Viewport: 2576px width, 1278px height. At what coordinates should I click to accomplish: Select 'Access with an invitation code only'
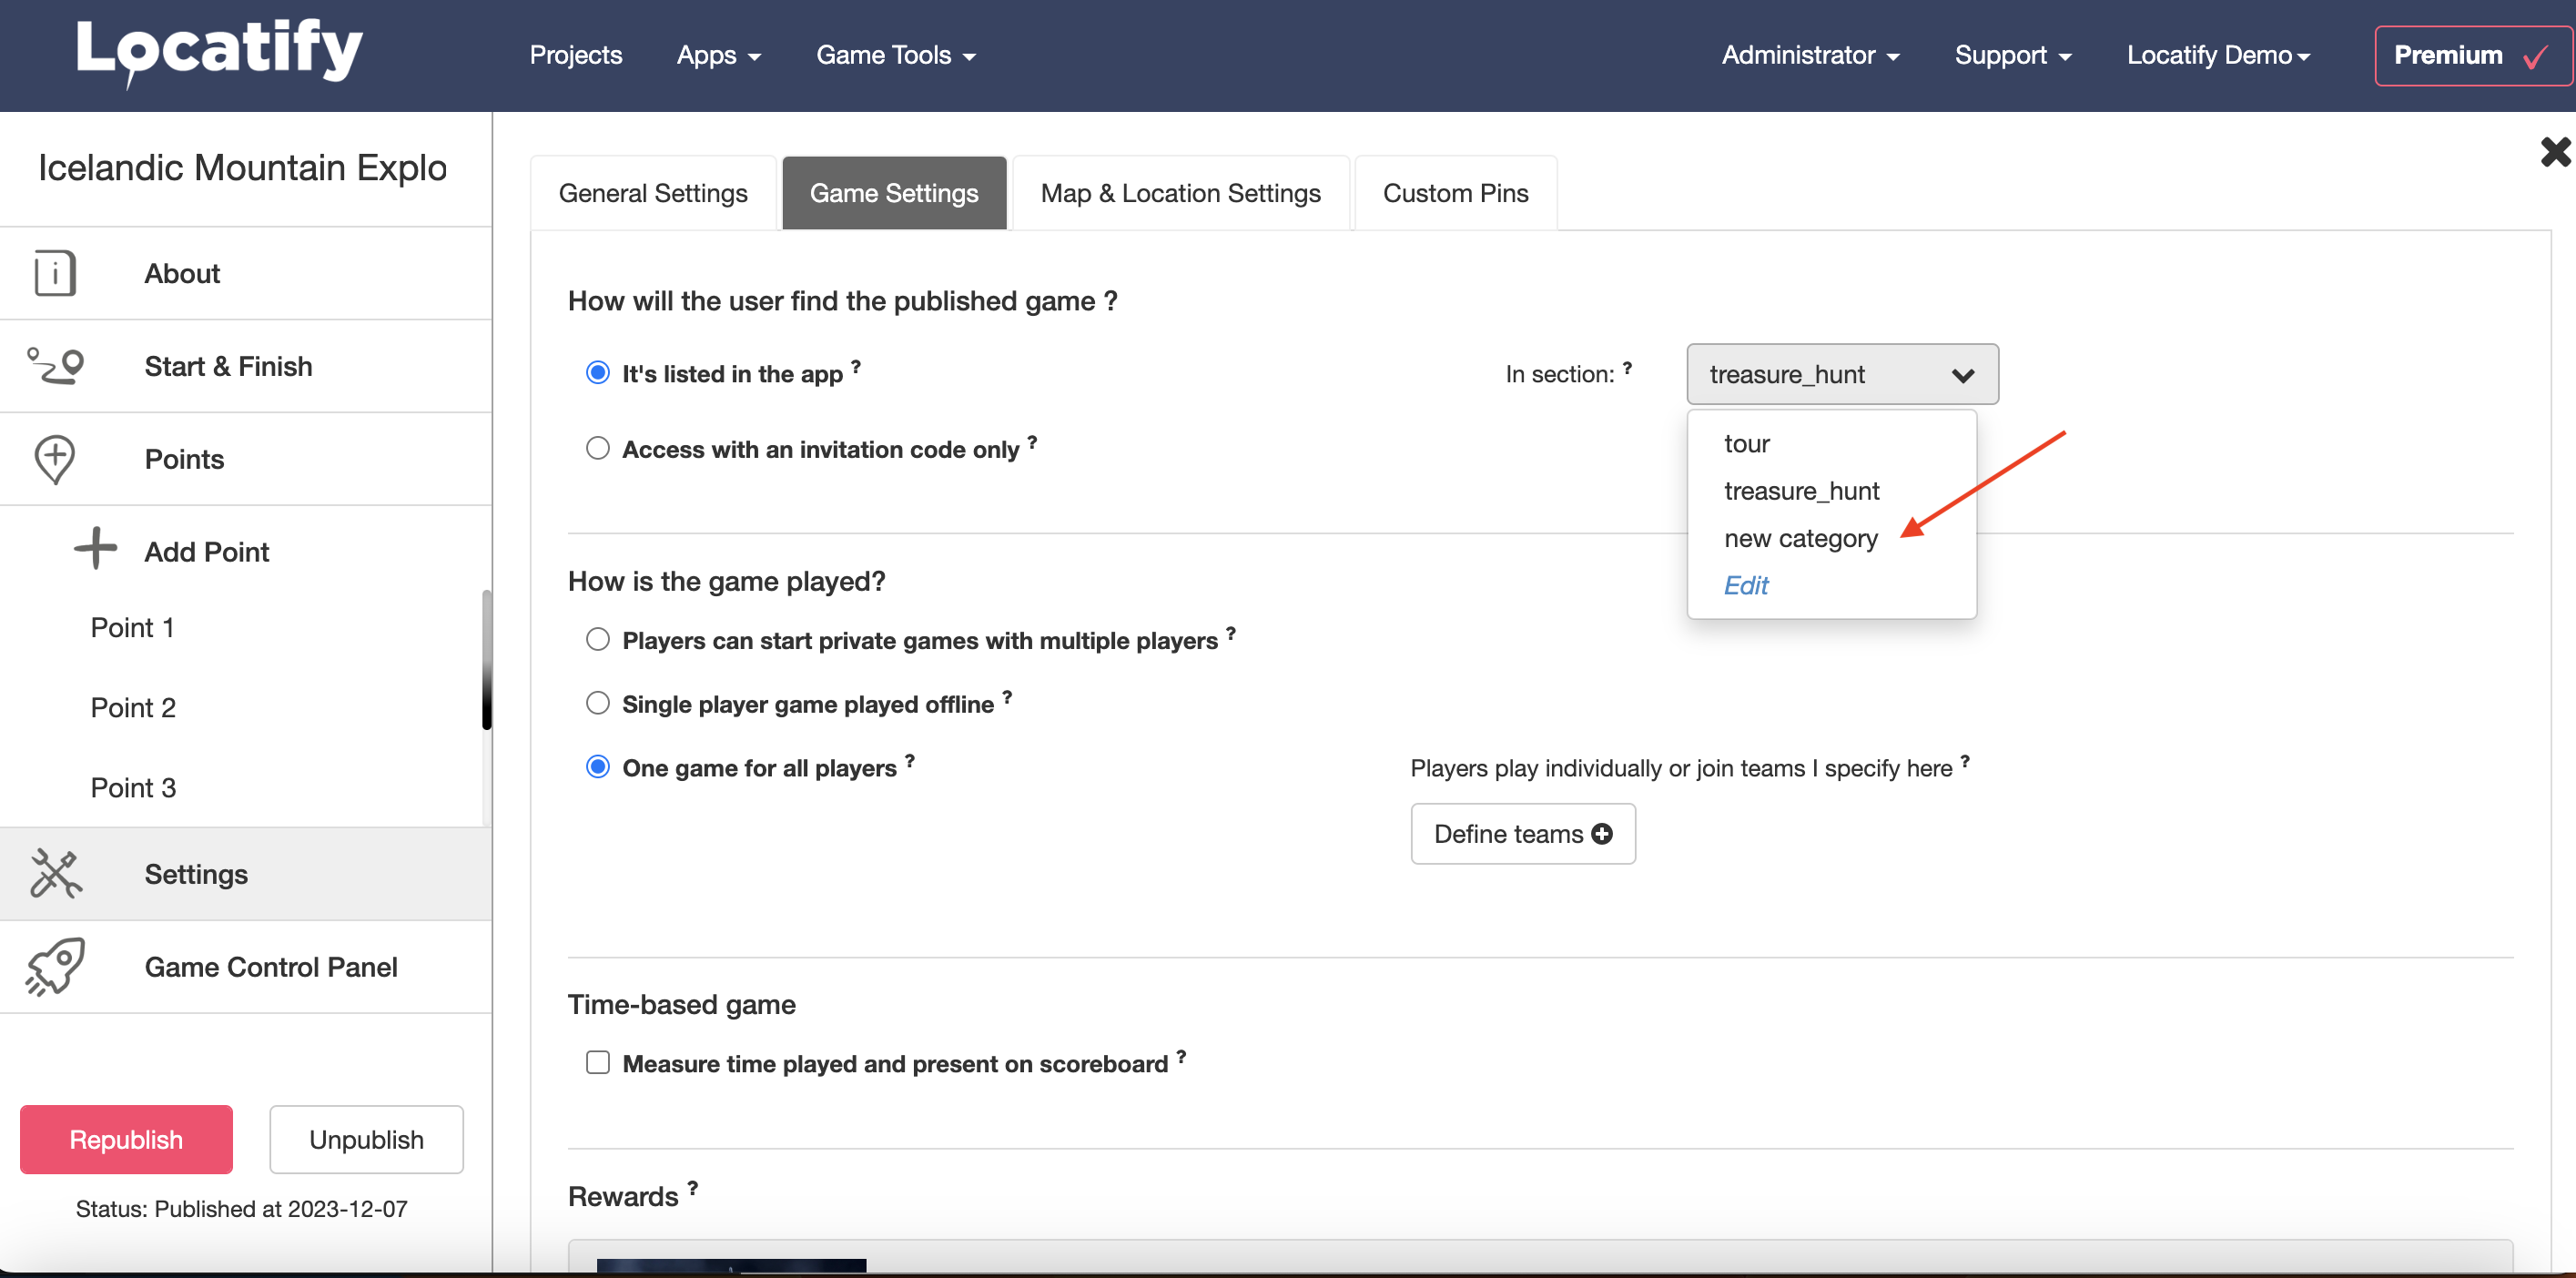598,447
